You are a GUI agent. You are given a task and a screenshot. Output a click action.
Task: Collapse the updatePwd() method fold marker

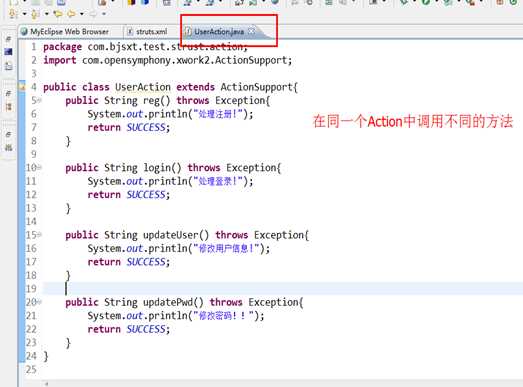(x=40, y=302)
